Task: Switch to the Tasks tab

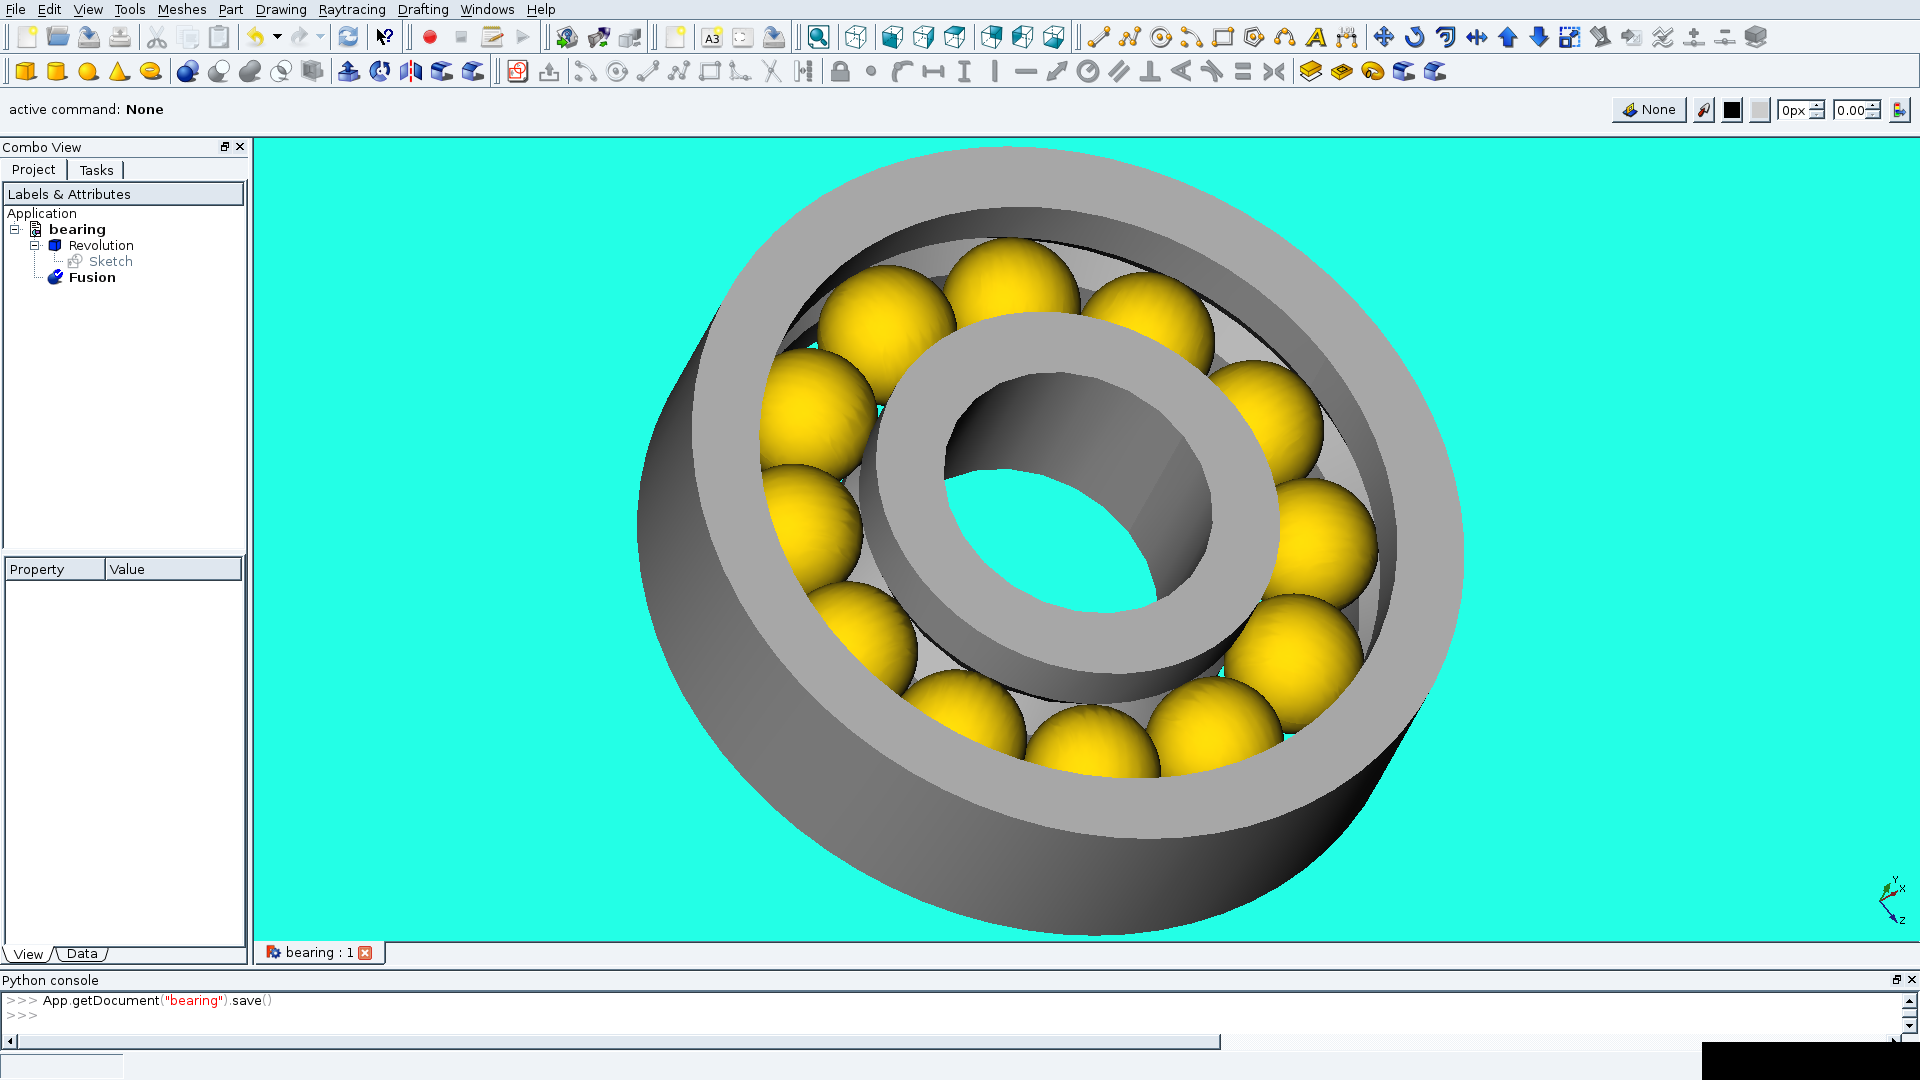Action: (x=95, y=169)
